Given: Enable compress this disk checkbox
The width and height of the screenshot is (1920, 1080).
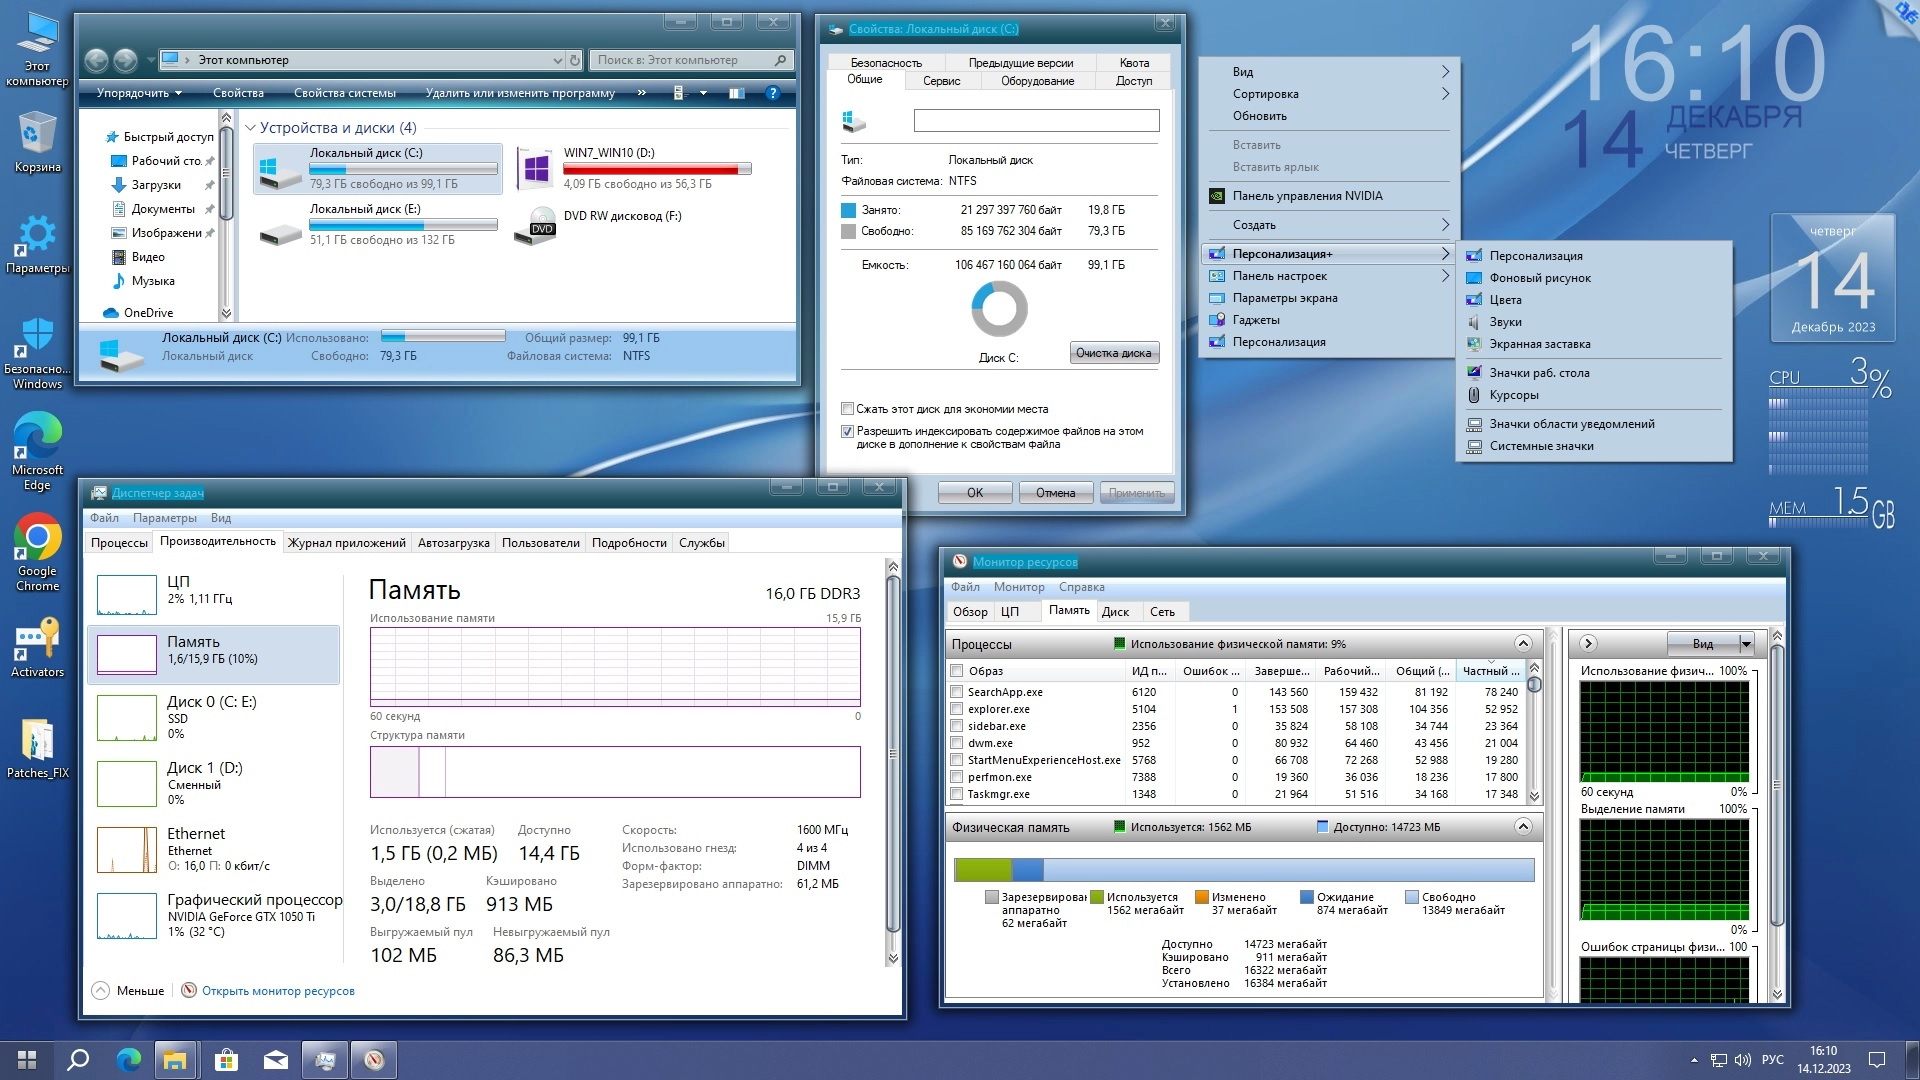Looking at the screenshot, I should [848, 409].
